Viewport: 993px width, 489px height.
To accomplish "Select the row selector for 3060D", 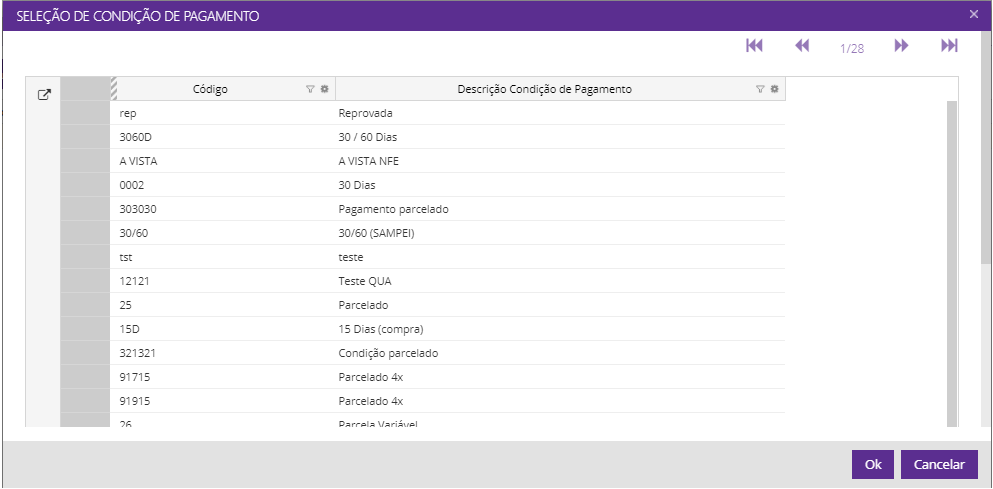I will (85, 137).
